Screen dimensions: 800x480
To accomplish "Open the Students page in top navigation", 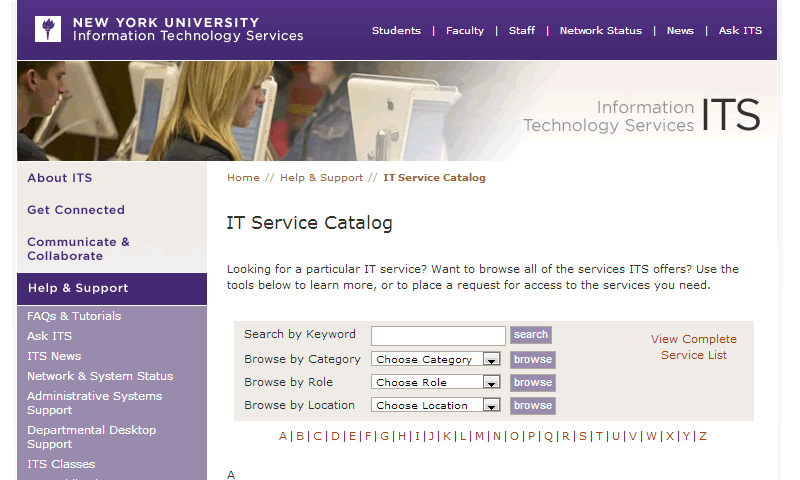I will pos(396,31).
